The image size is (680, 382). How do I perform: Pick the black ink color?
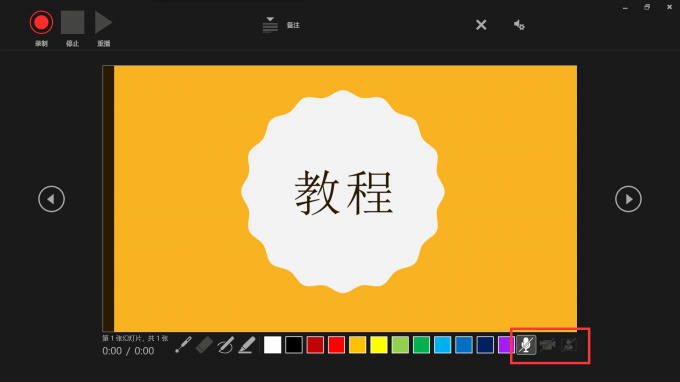point(294,345)
